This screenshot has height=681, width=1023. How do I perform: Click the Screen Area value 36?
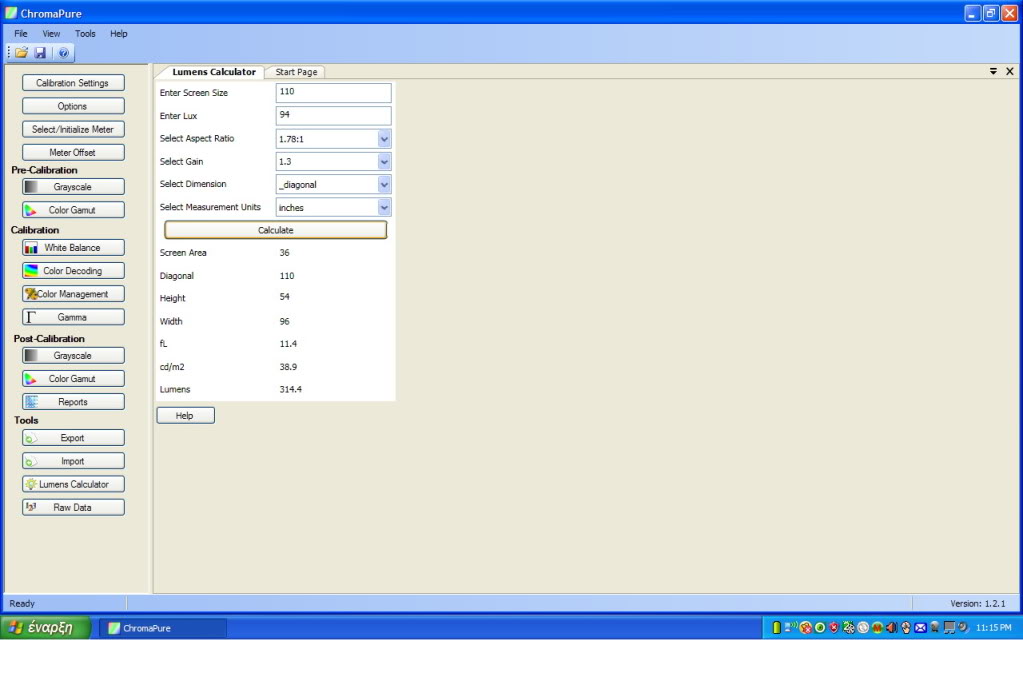click(x=284, y=252)
